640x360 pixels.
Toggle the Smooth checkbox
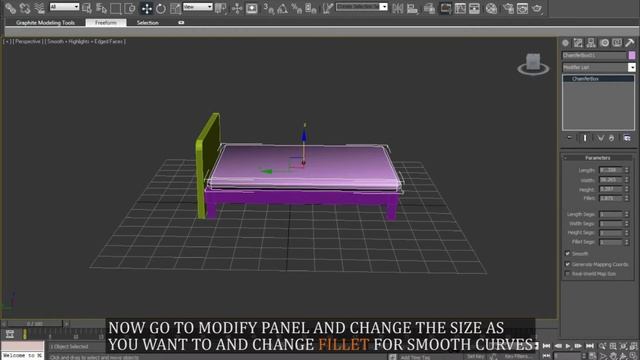[x=567, y=253]
